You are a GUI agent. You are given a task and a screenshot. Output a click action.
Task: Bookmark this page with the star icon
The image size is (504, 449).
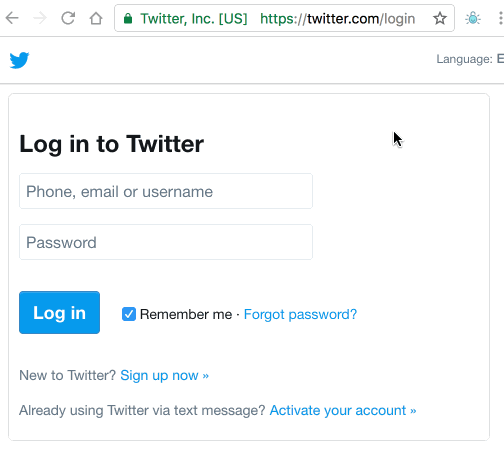point(440,18)
